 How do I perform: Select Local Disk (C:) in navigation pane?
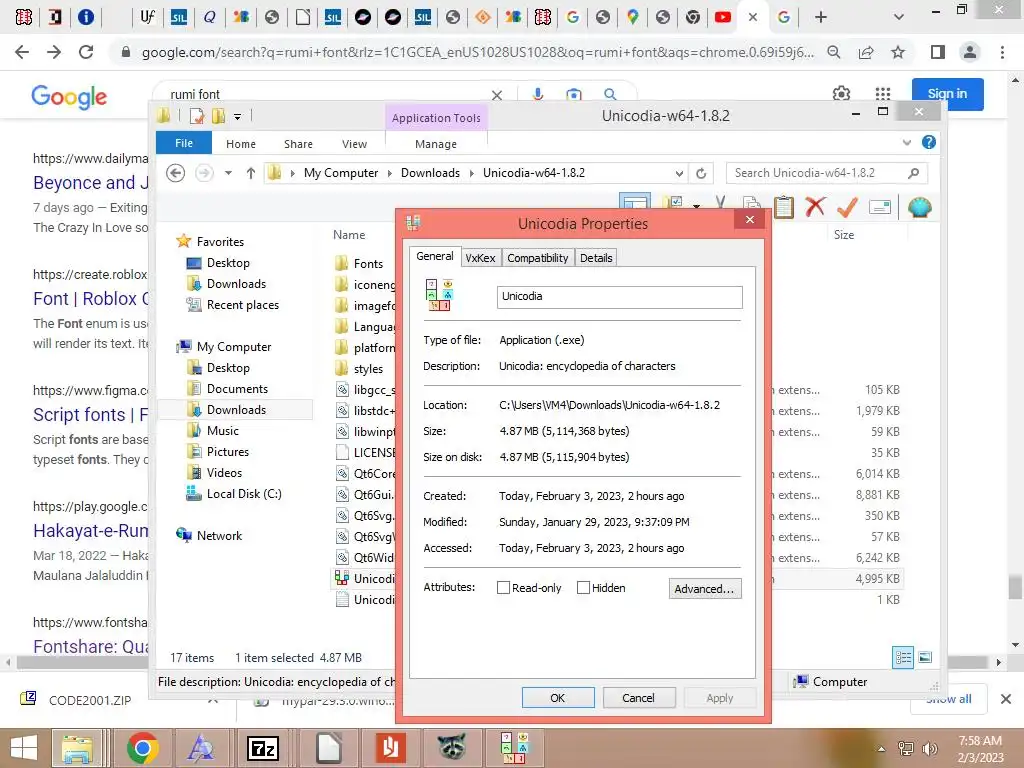(x=234, y=494)
